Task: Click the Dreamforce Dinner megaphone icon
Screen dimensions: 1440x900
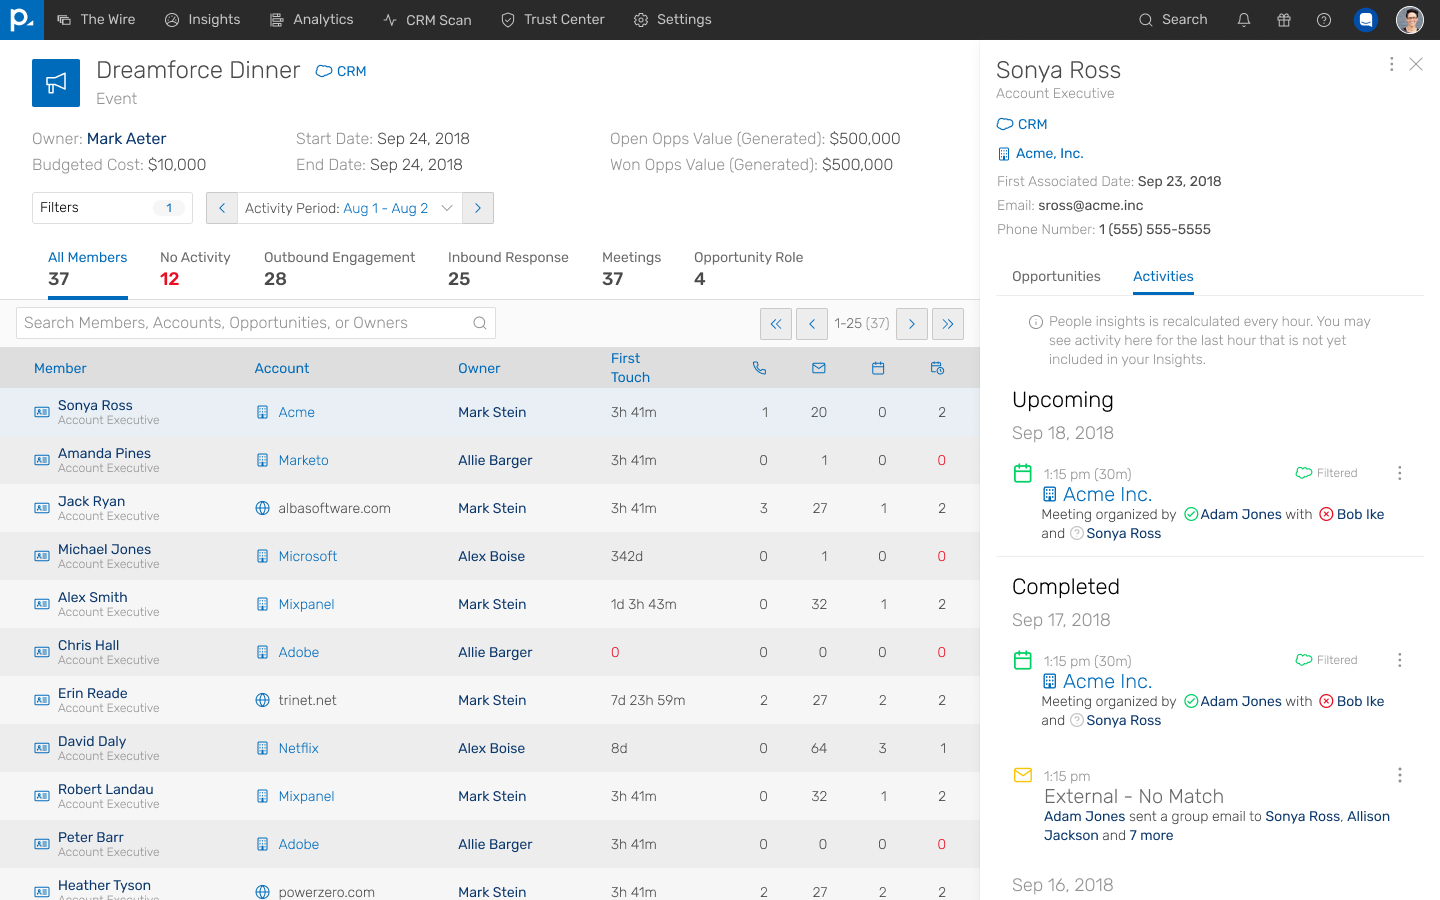Action: pyautogui.click(x=56, y=83)
